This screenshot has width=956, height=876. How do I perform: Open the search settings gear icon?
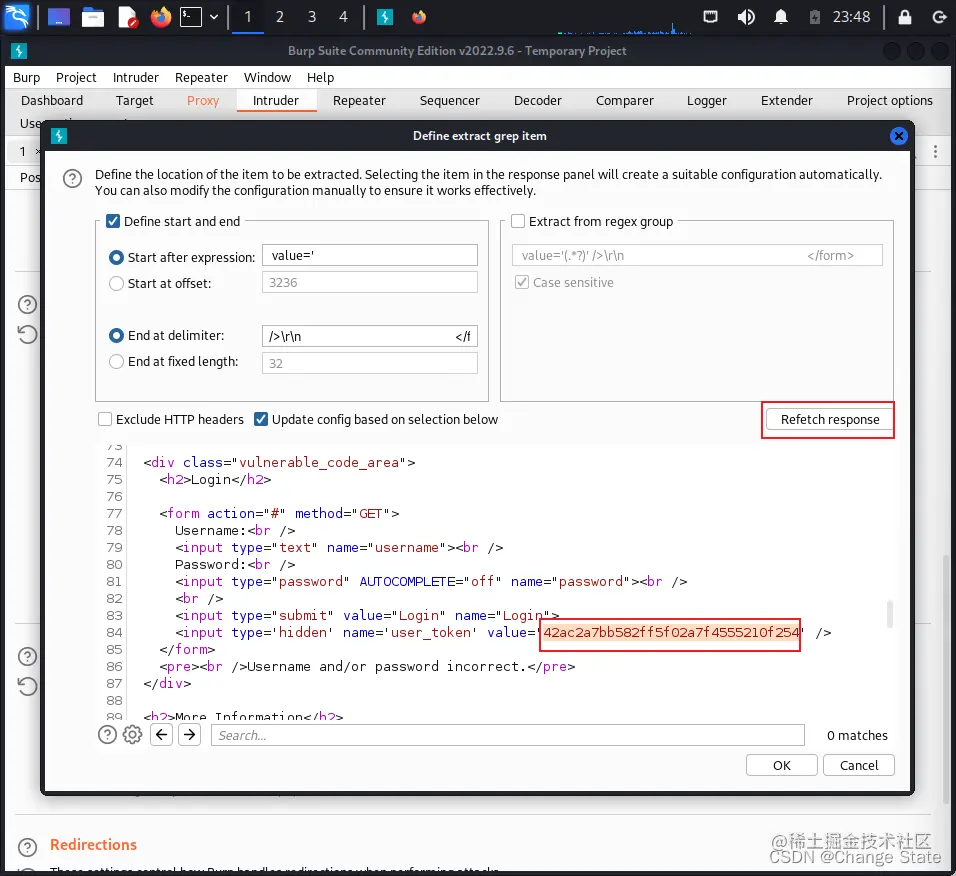[x=132, y=735]
